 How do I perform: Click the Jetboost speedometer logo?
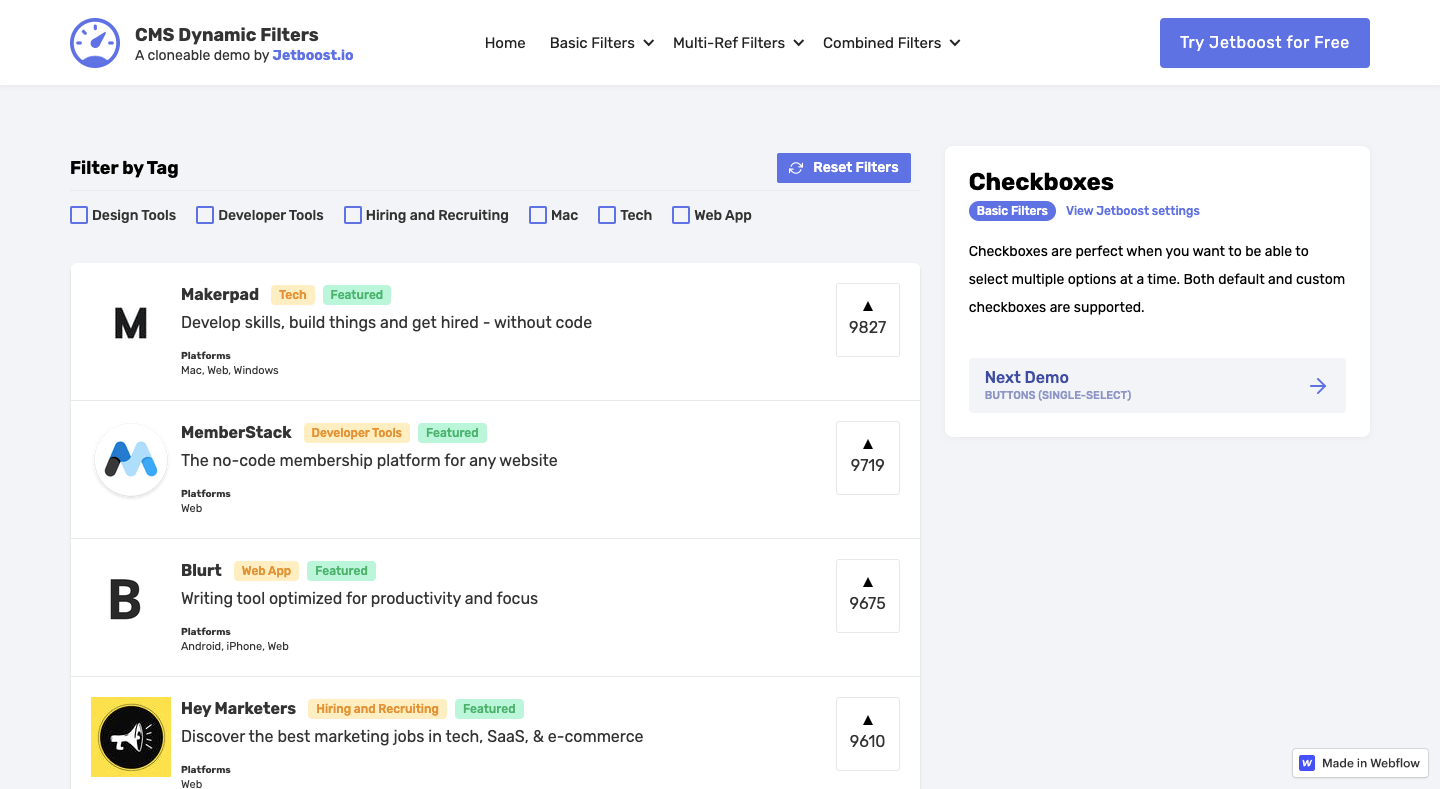click(94, 42)
